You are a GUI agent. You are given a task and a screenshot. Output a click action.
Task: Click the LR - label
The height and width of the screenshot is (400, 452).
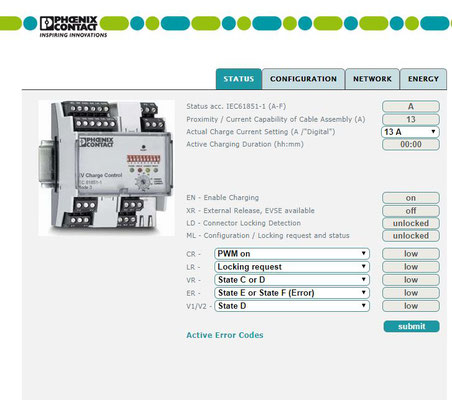pyautogui.click(x=193, y=267)
